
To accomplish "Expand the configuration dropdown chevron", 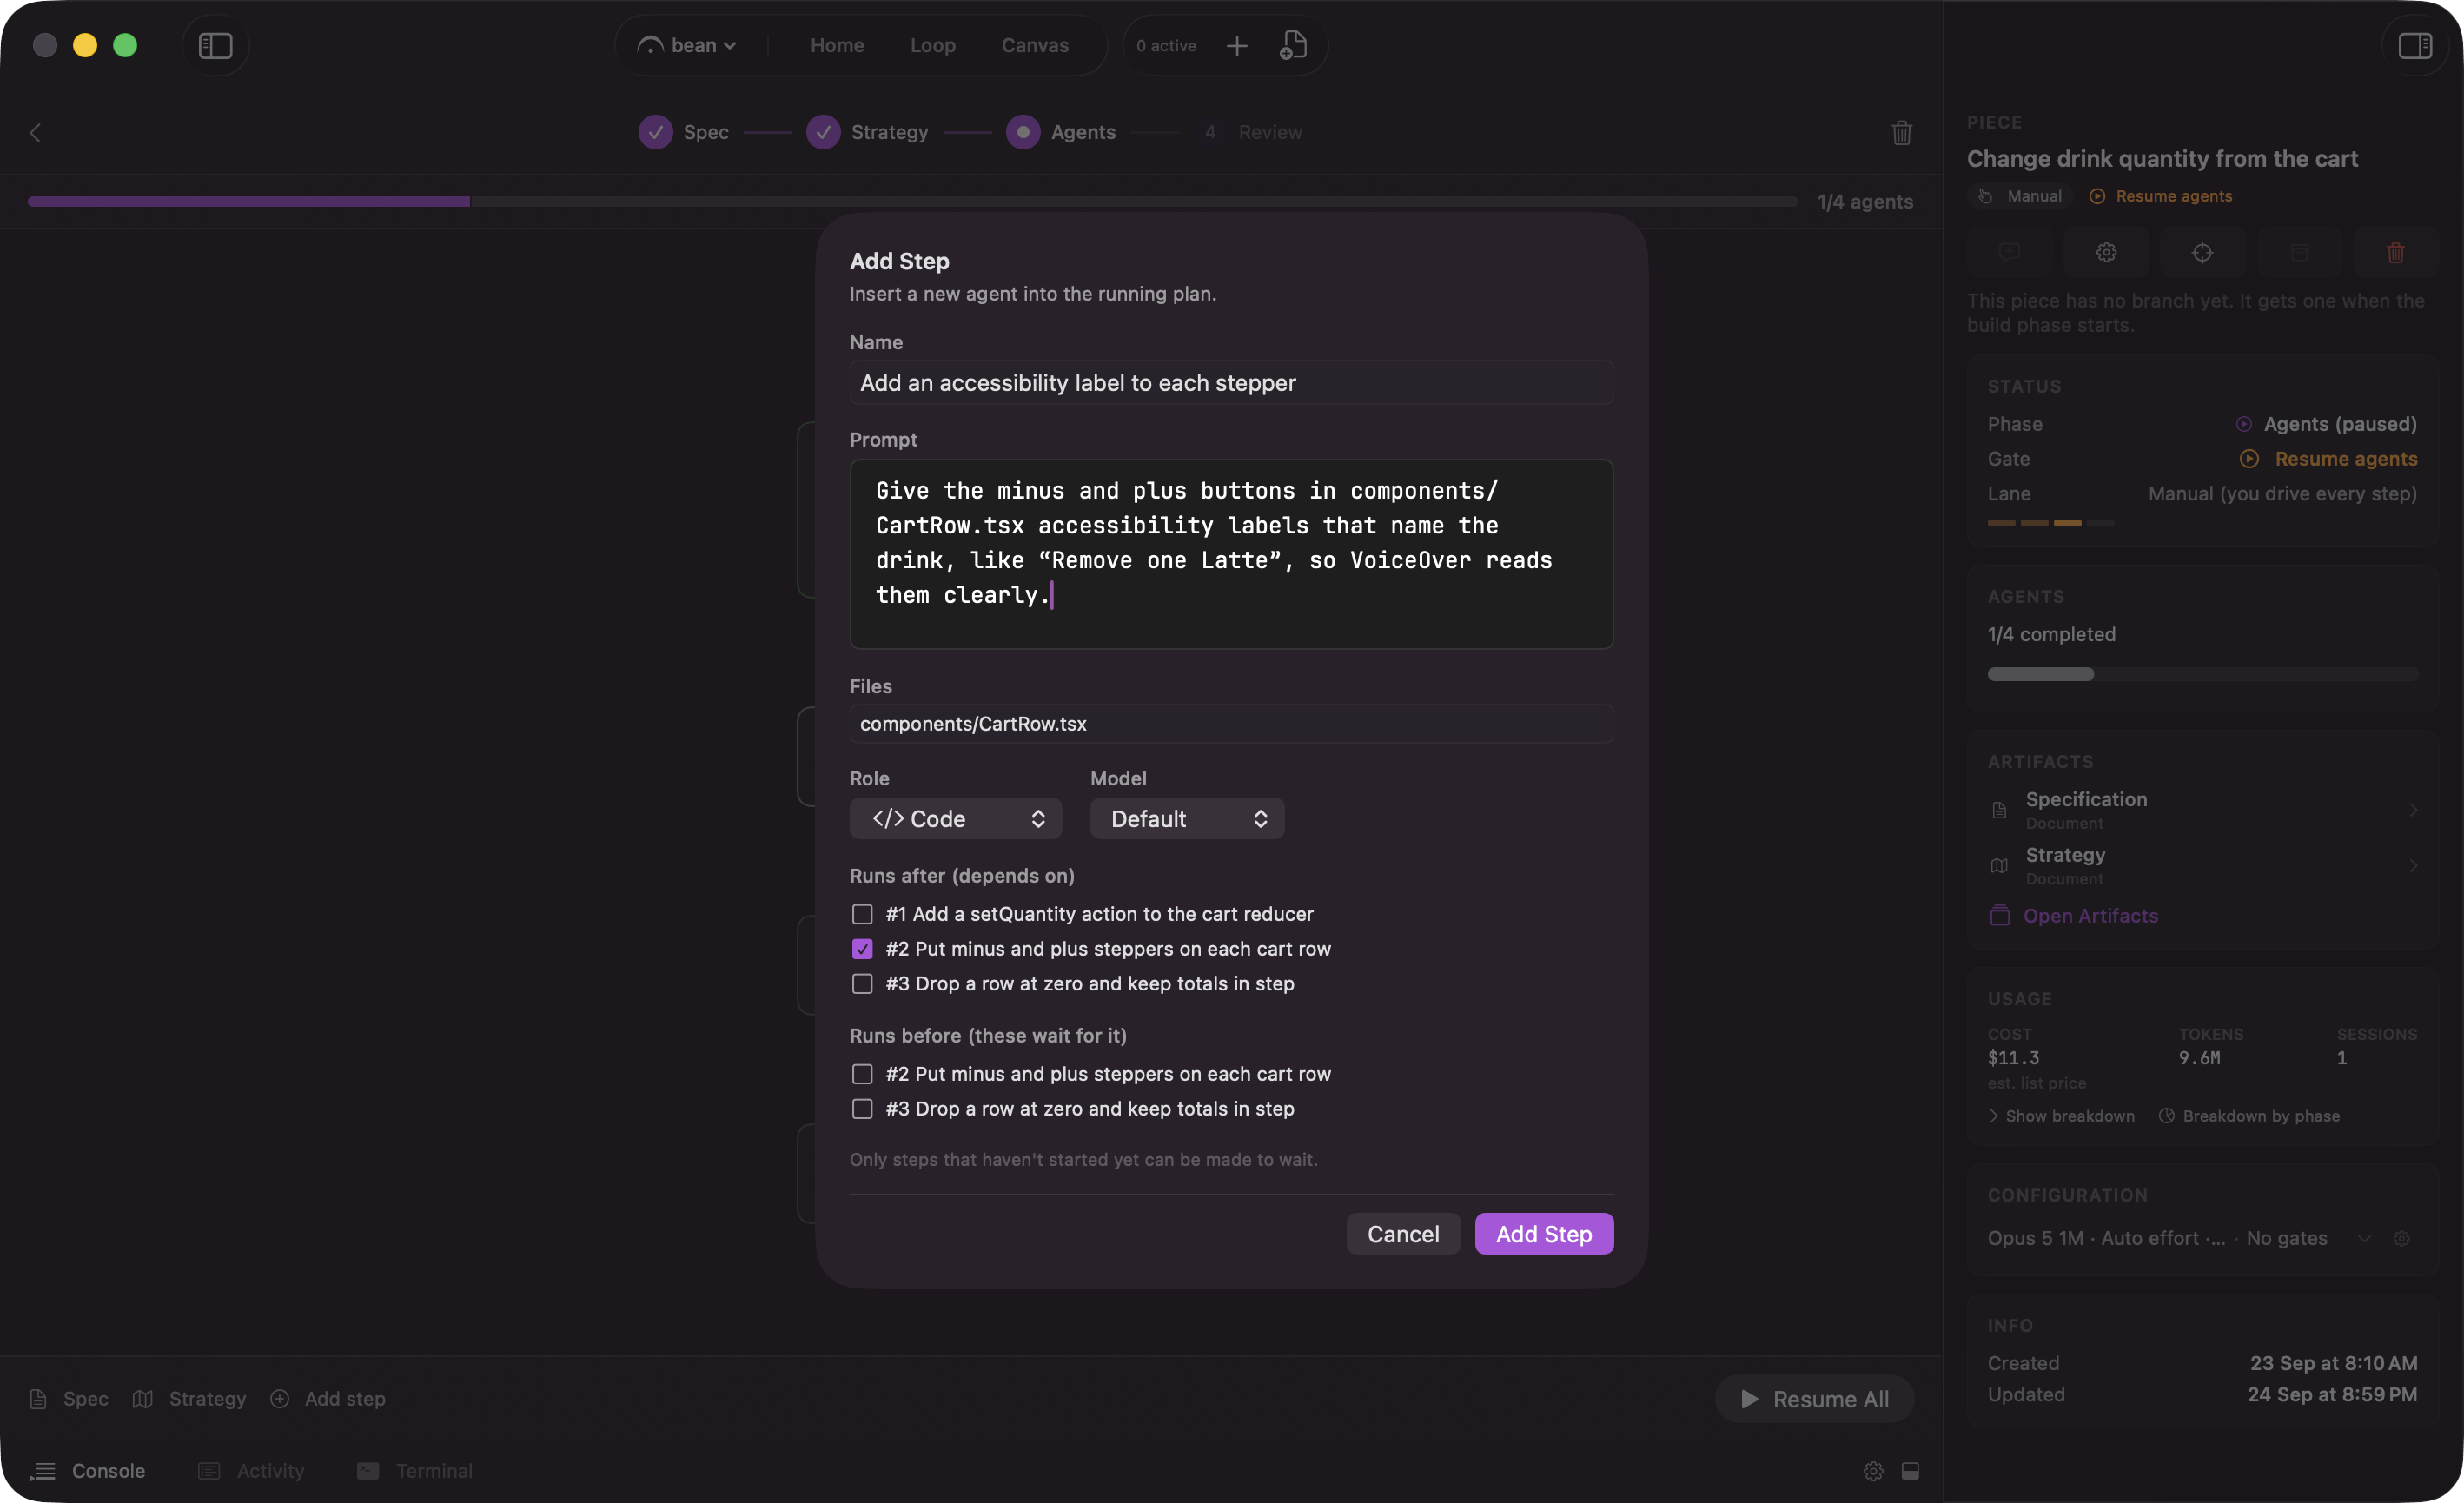I will 2364,1238.
